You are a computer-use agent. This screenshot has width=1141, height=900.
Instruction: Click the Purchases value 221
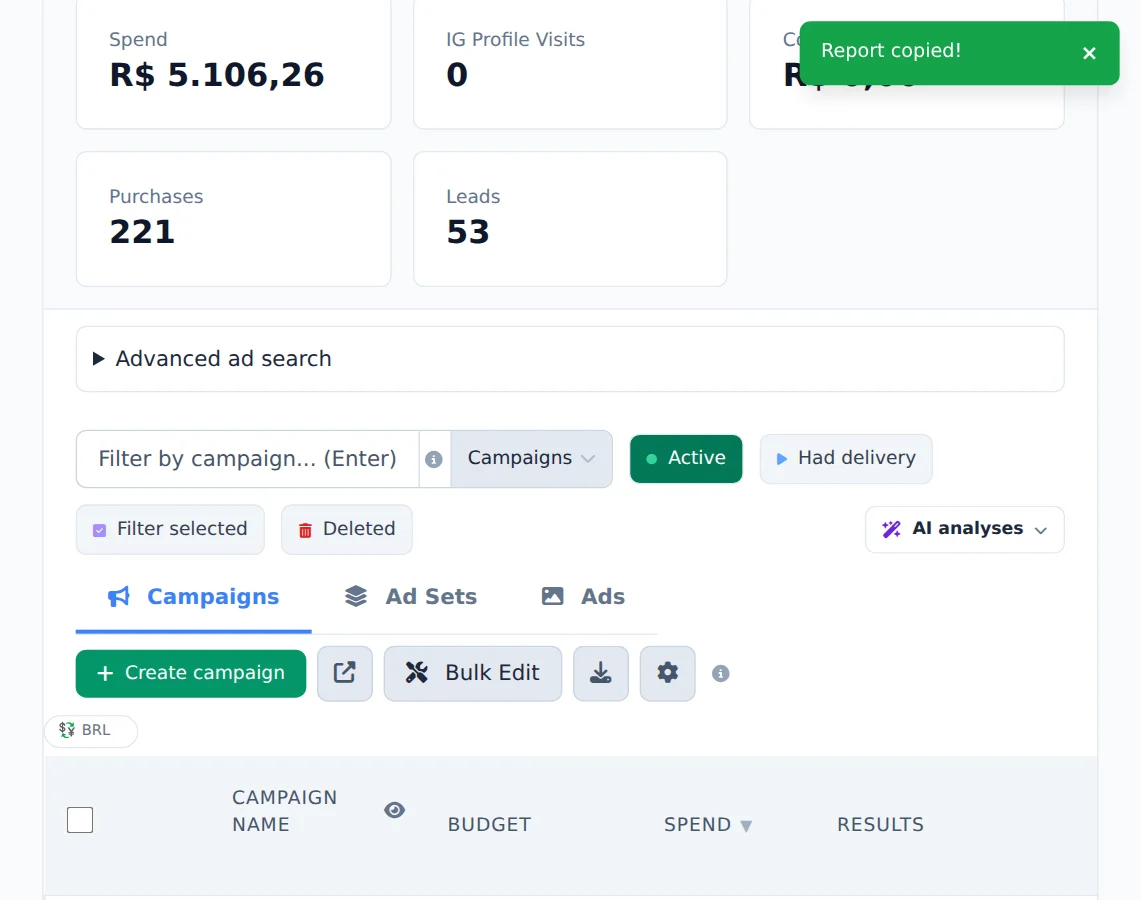[x=142, y=232]
